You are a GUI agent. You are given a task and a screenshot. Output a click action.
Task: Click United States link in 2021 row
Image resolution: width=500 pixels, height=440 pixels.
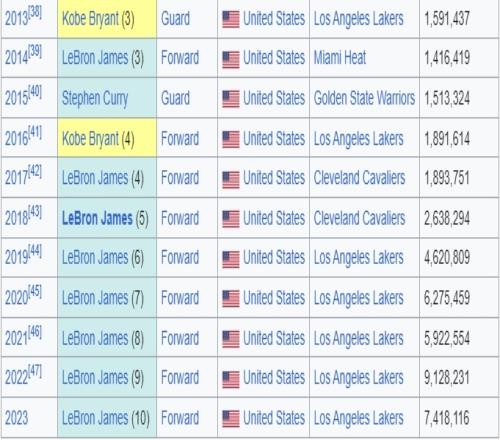pyautogui.click(x=274, y=338)
